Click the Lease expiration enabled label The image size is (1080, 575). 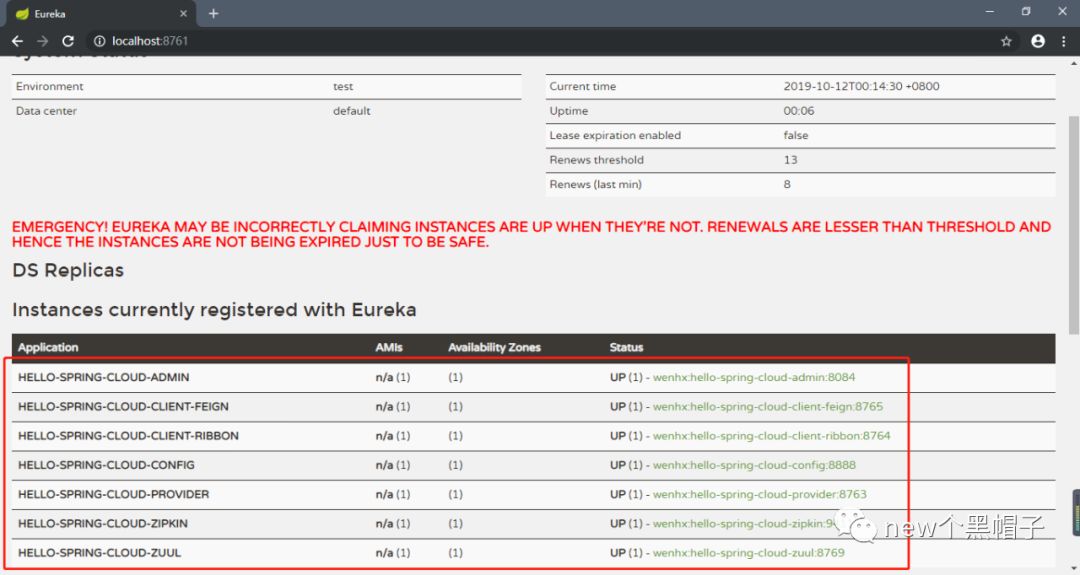click(615, 136)
